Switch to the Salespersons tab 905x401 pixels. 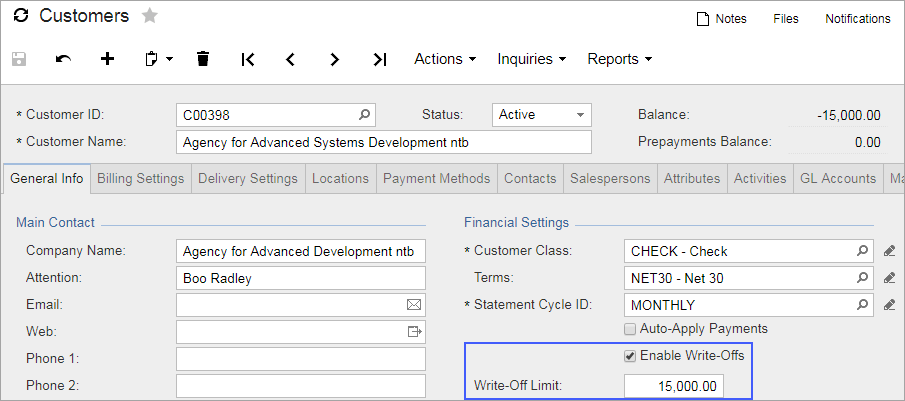tap(610, 179)
